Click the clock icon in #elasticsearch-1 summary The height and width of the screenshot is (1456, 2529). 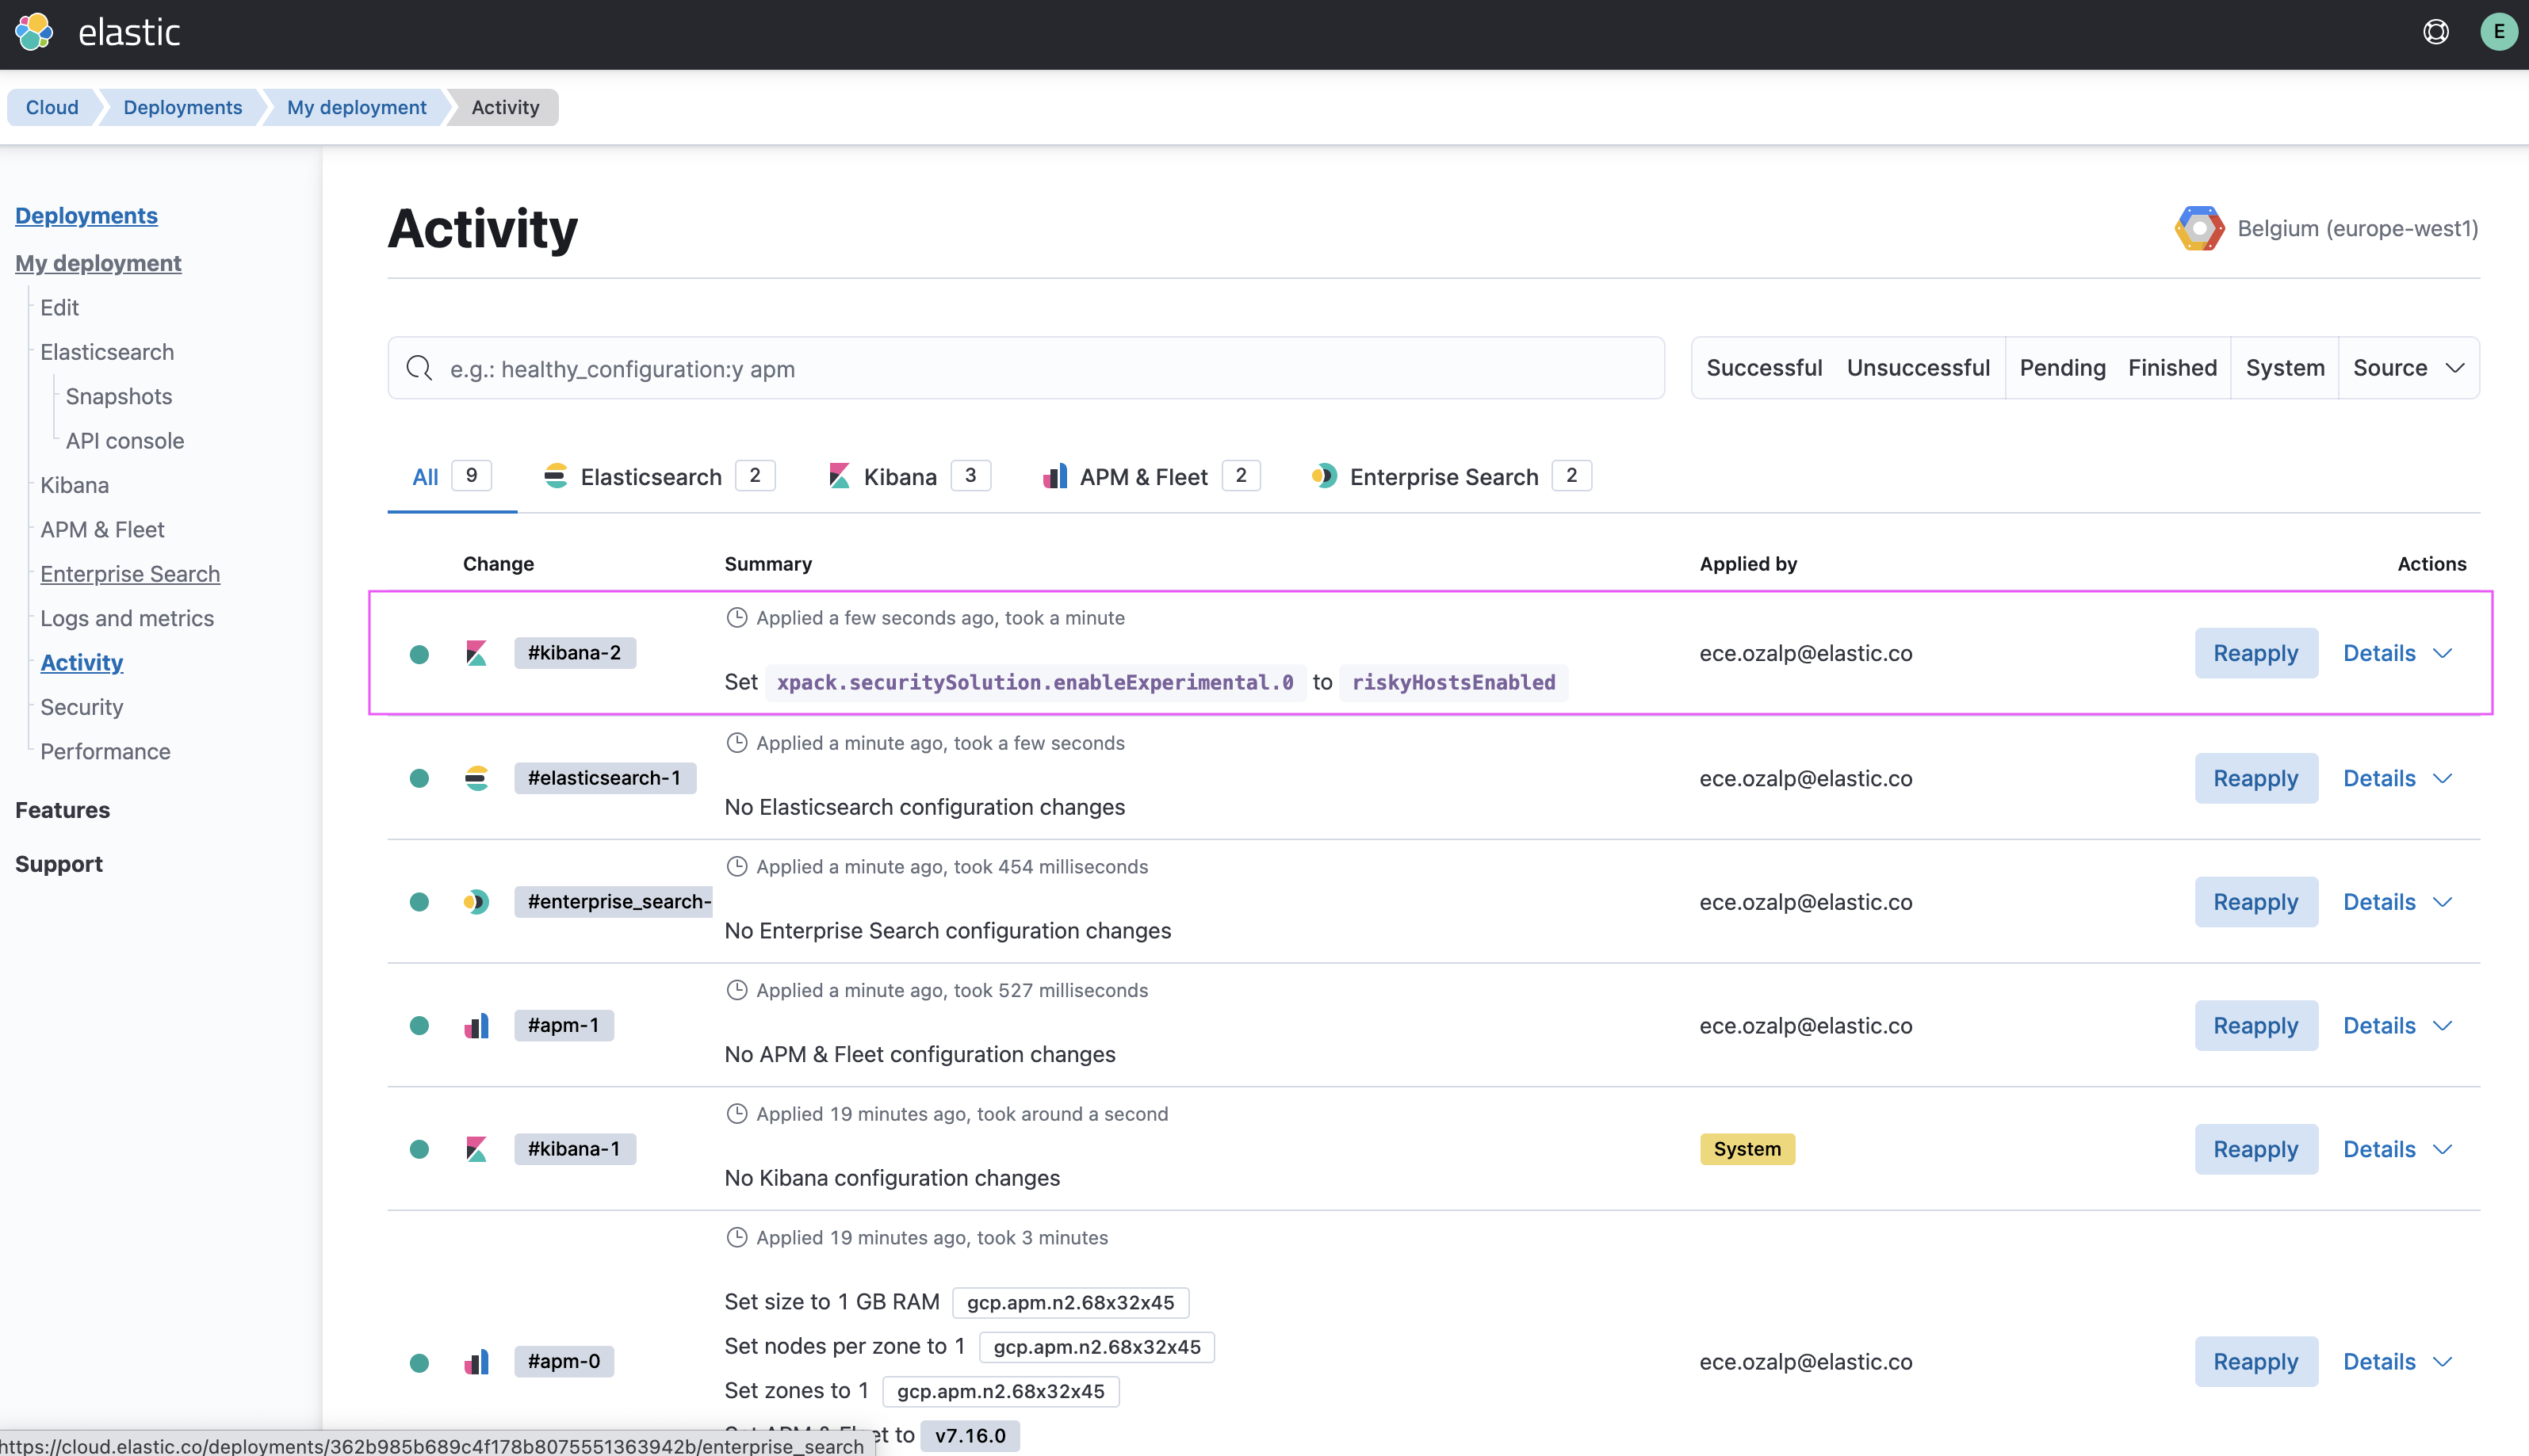click(736, 743)
